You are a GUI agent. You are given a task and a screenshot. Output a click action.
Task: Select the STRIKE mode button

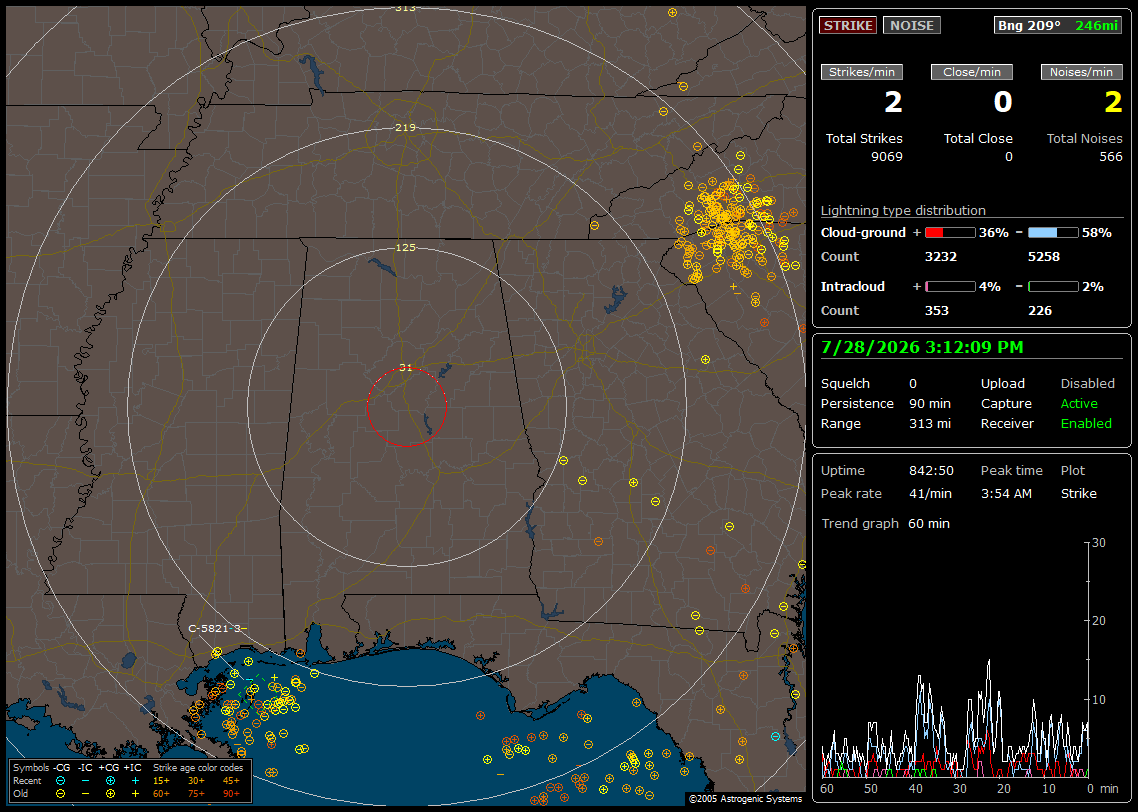pos(848,25)
